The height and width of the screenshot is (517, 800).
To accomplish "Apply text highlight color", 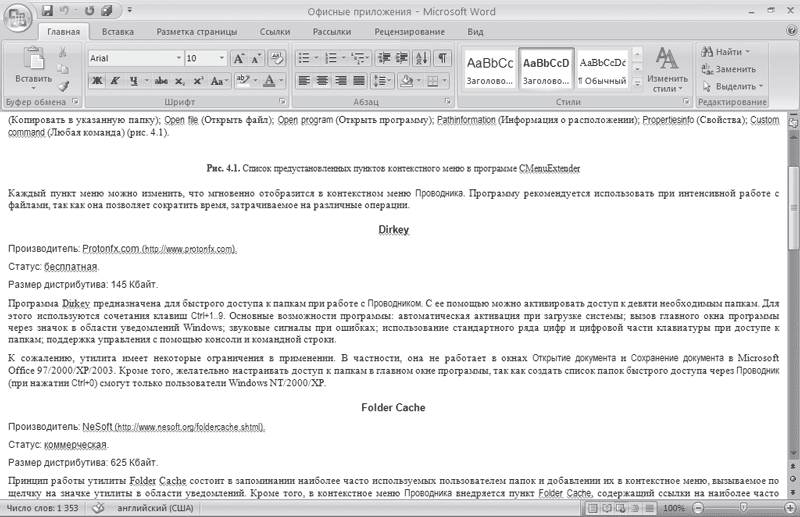I will [x=243, y=81].
